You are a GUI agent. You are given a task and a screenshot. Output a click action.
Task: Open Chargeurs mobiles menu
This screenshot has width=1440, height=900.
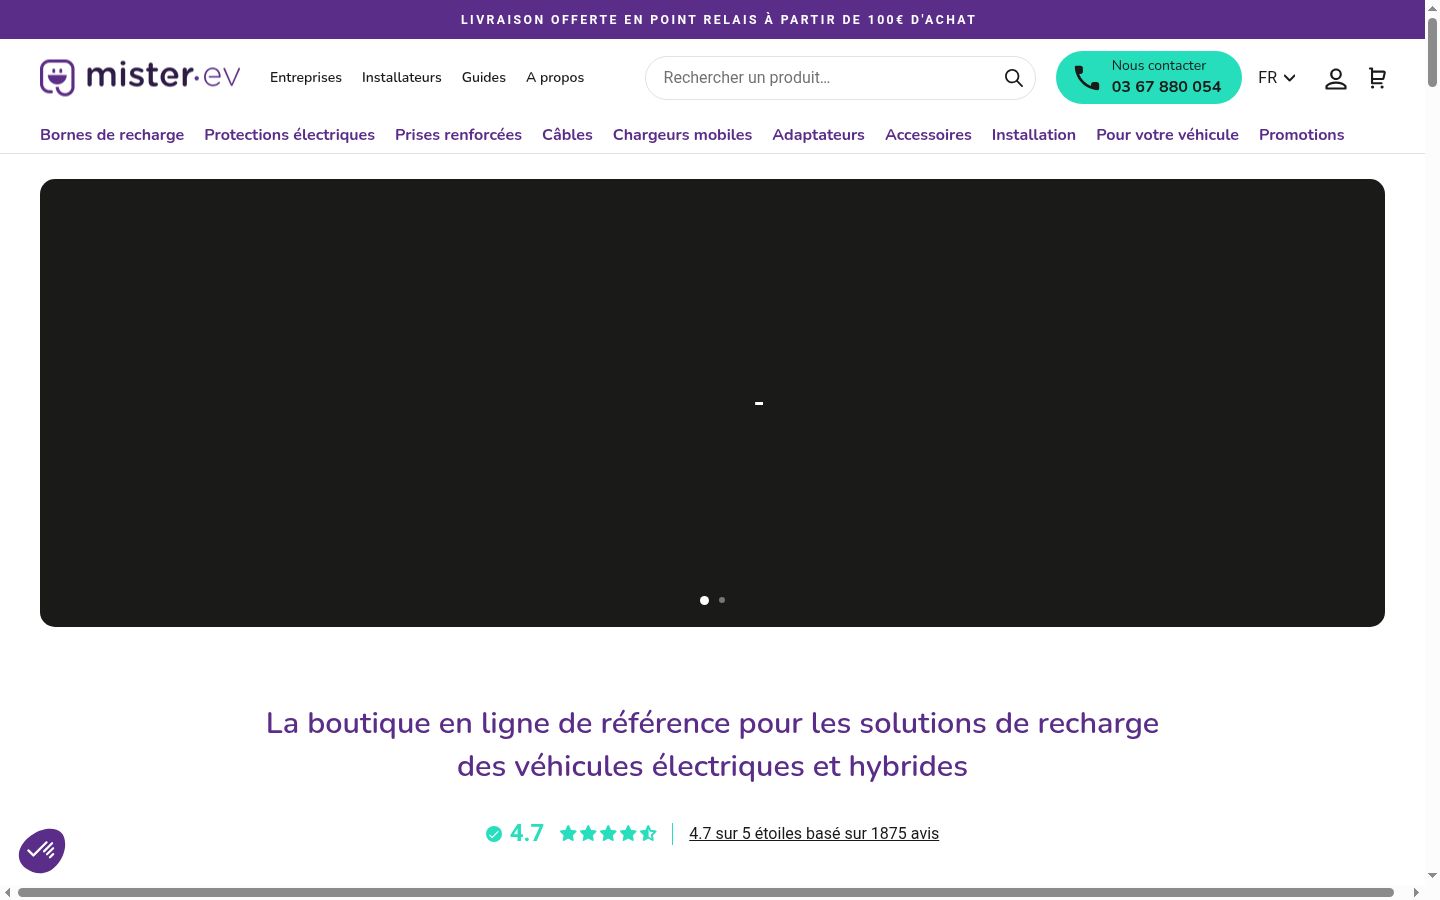click(682, 135)
